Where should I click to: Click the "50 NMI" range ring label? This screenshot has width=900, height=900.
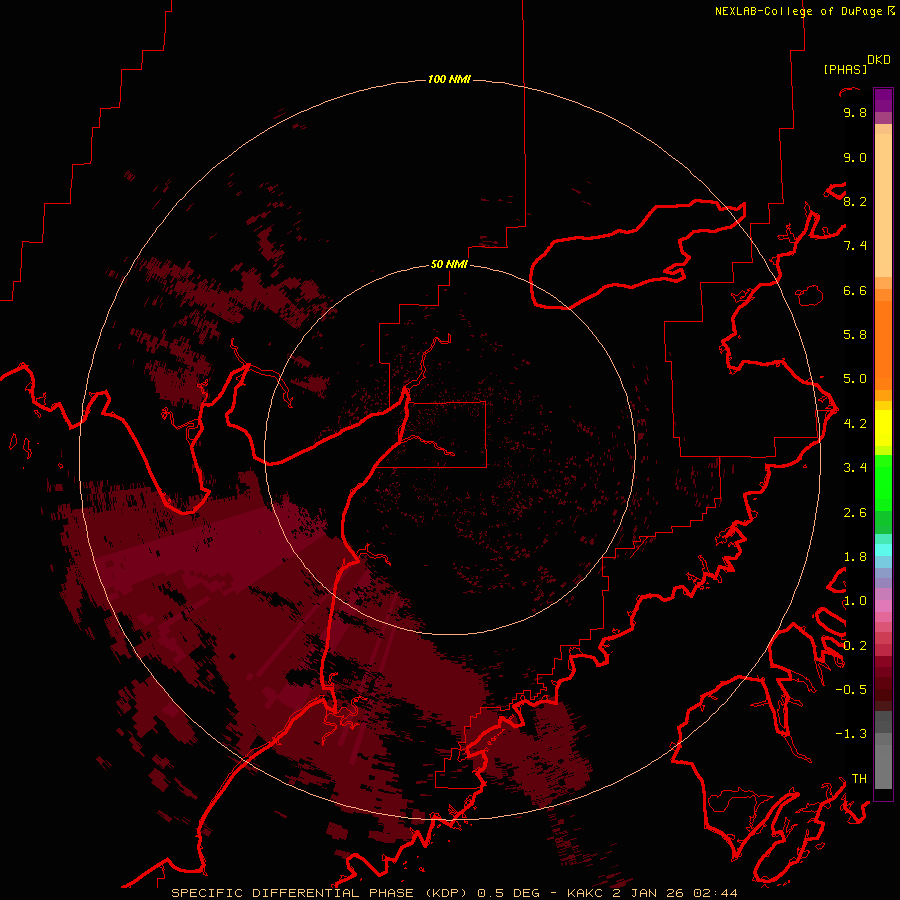[x=449, y=264]
